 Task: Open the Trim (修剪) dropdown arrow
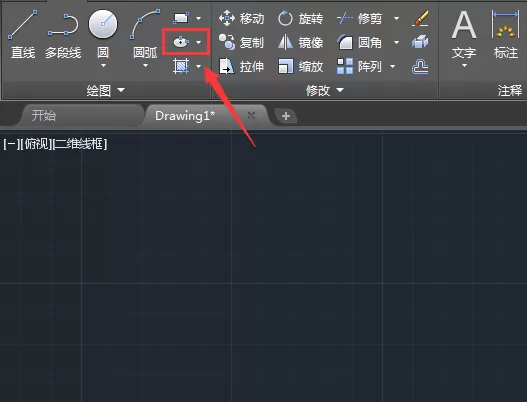(397, 18)
